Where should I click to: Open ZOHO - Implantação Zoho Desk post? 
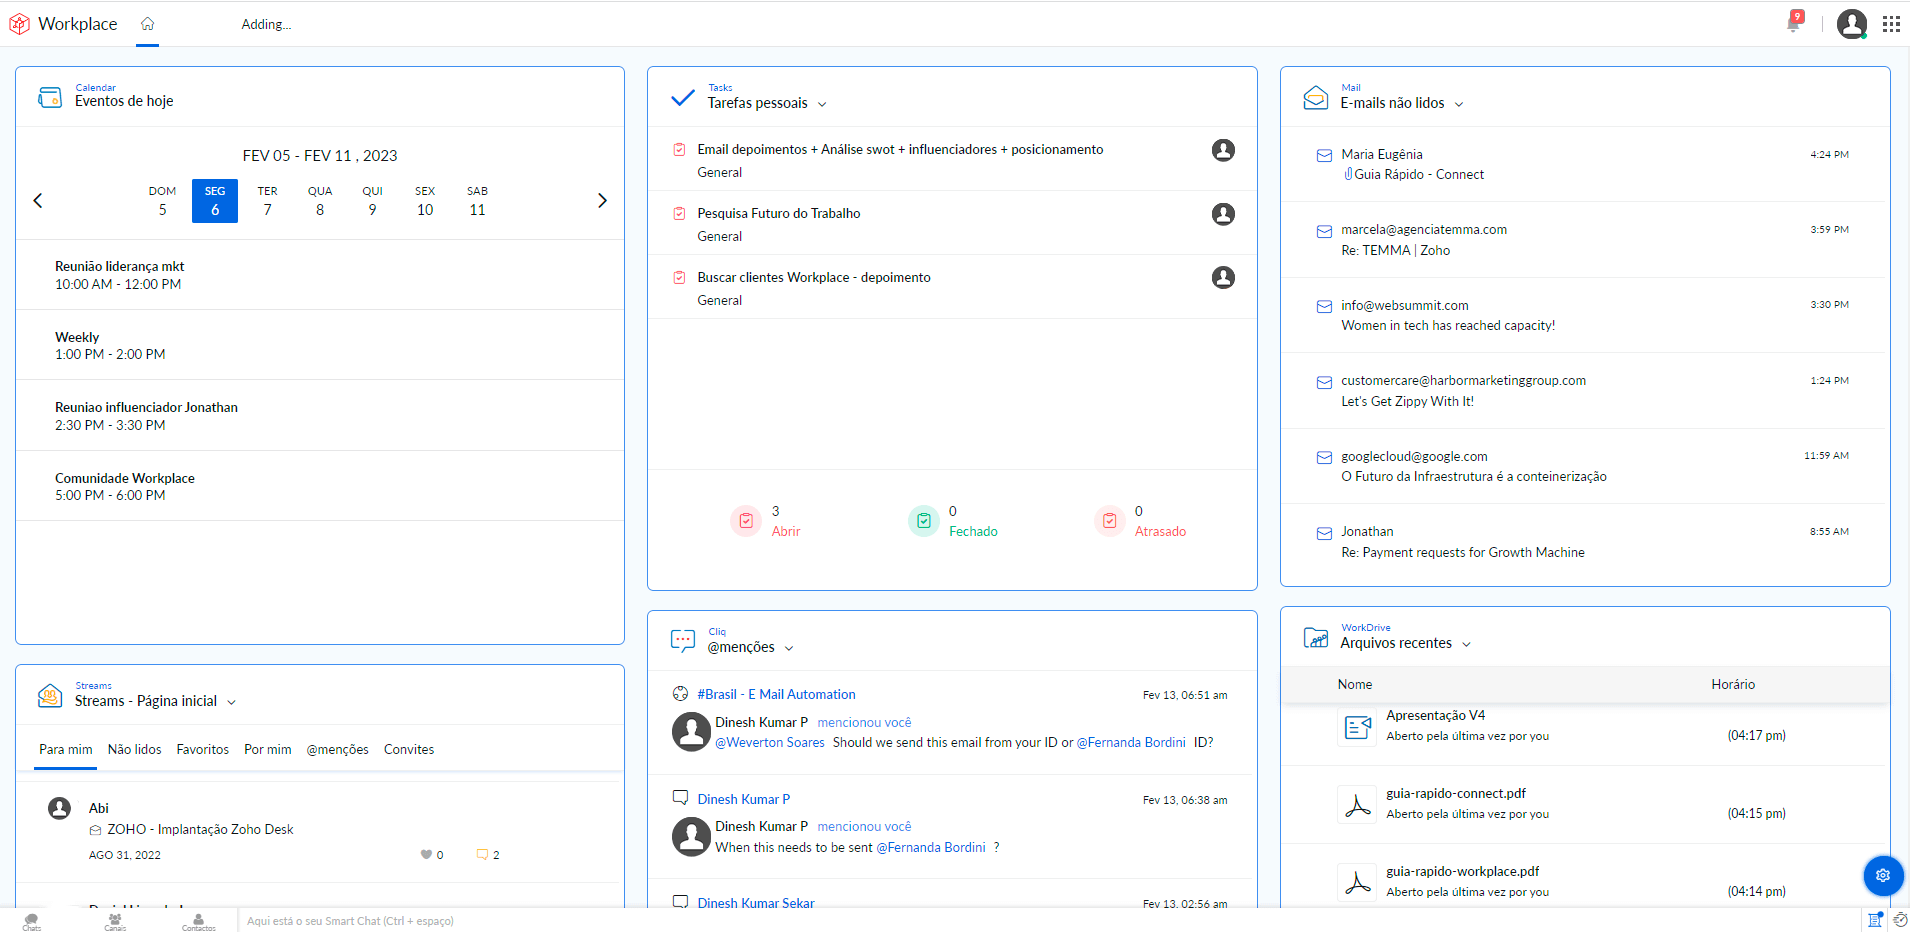point(200,829)
